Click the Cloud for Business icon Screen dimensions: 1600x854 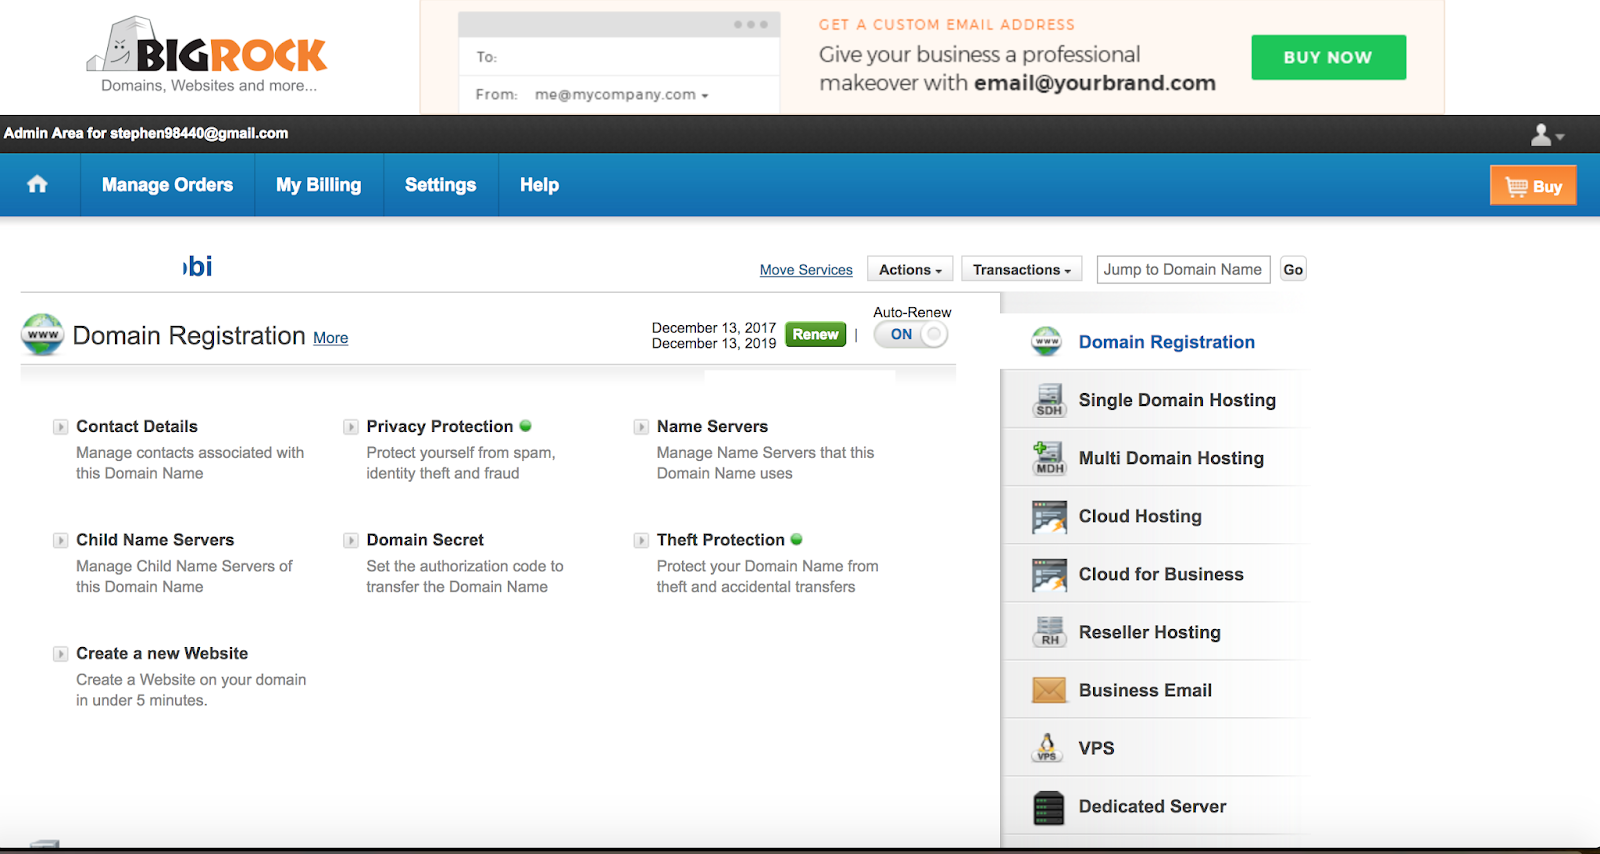click(x=1049, y=574)
